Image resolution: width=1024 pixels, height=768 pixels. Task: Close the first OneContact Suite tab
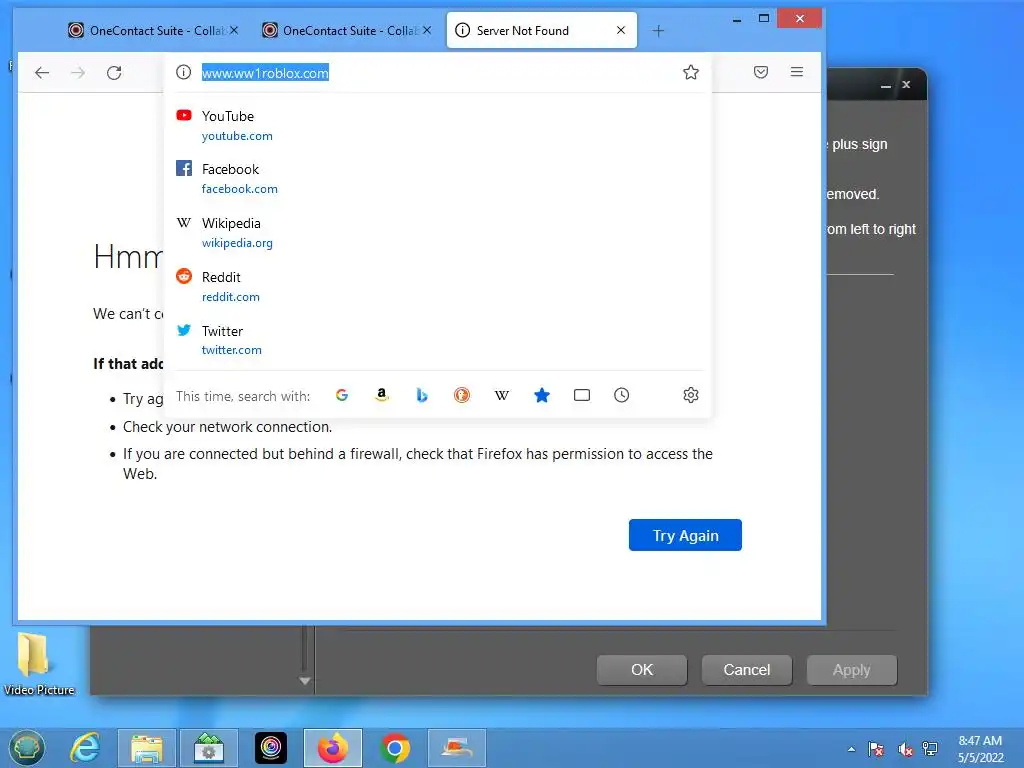click(234, 30)
